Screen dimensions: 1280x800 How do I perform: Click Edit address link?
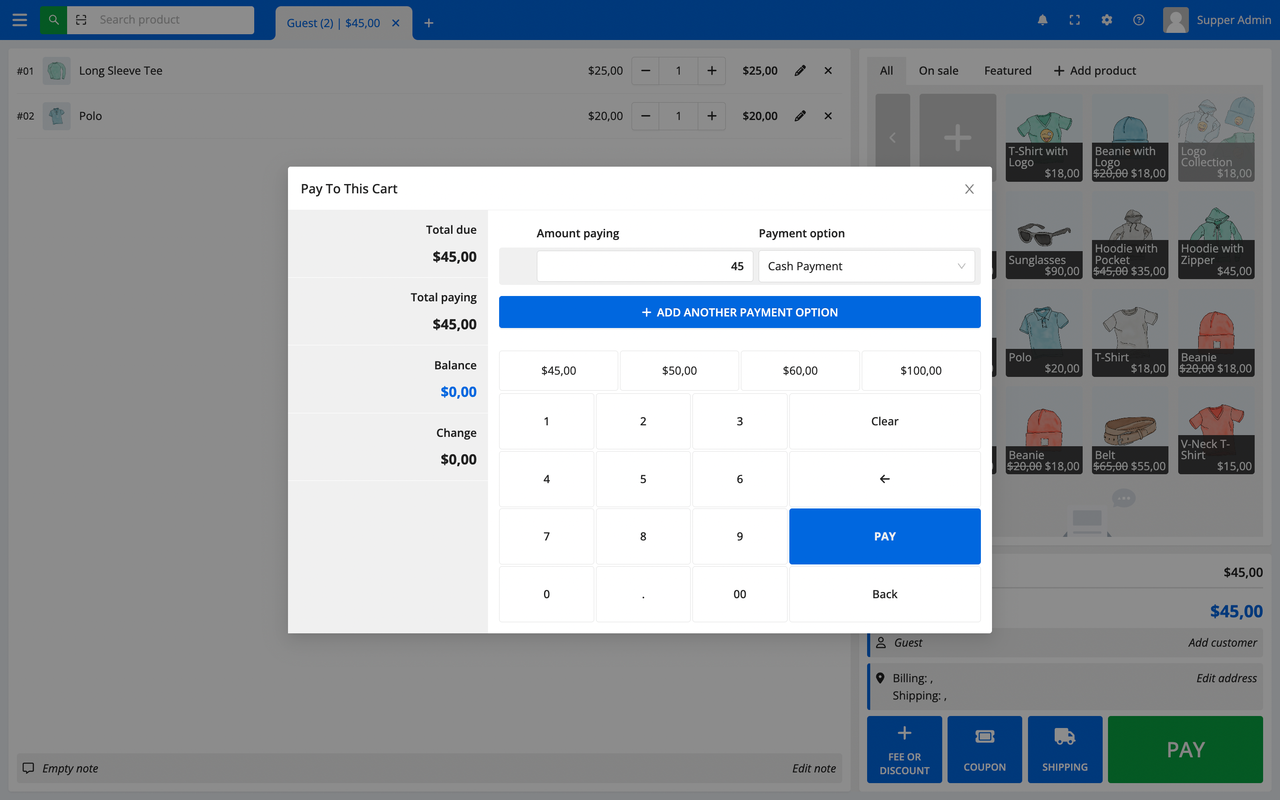(x=1226, y=678)
